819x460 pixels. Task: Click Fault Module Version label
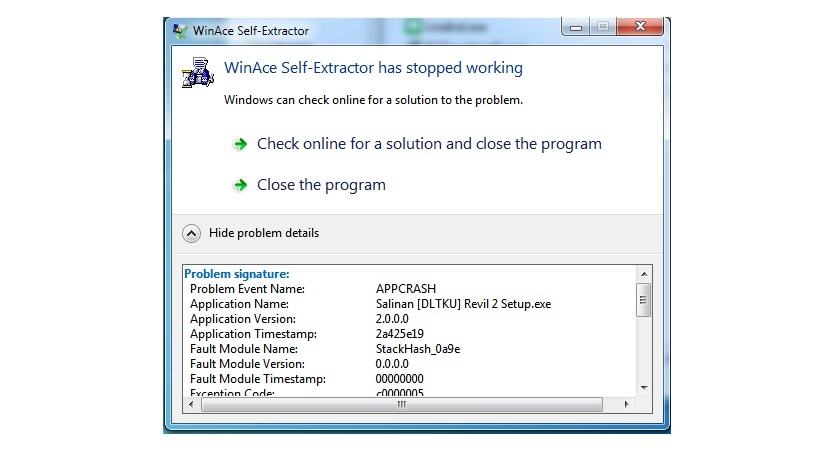pos(248,364)
